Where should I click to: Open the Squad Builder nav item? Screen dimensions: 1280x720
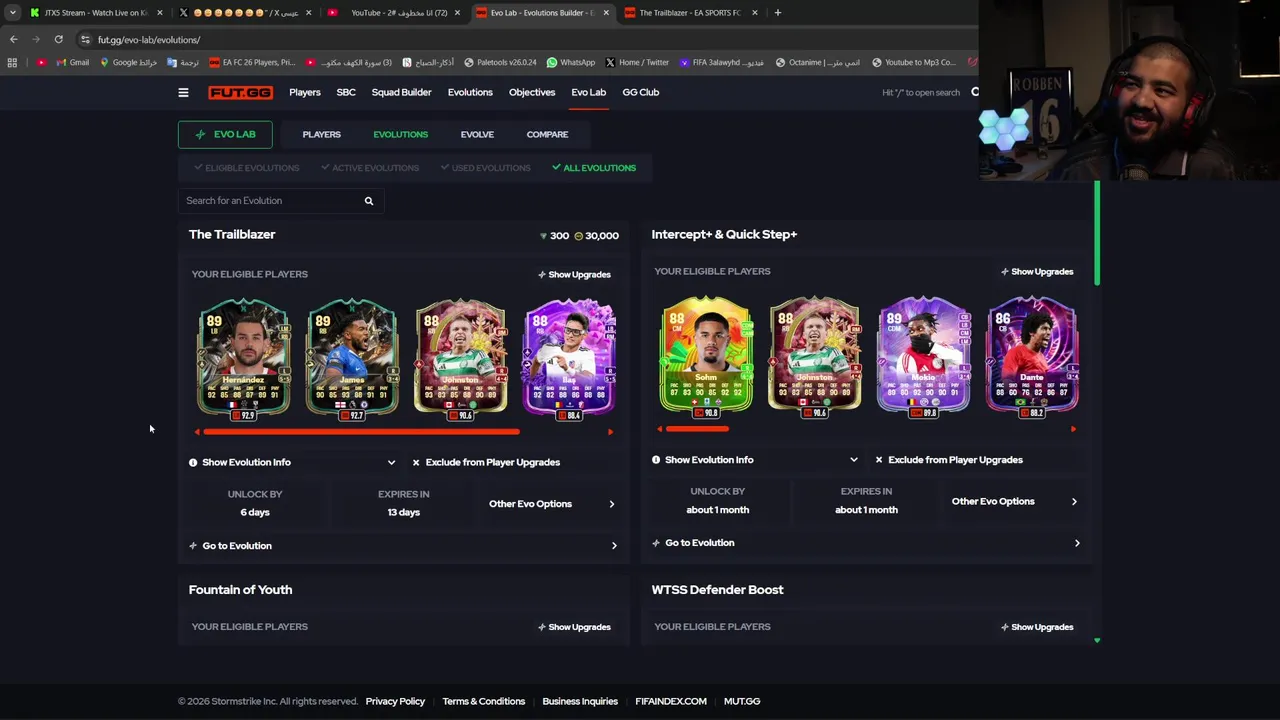click(x=401, y=92)
